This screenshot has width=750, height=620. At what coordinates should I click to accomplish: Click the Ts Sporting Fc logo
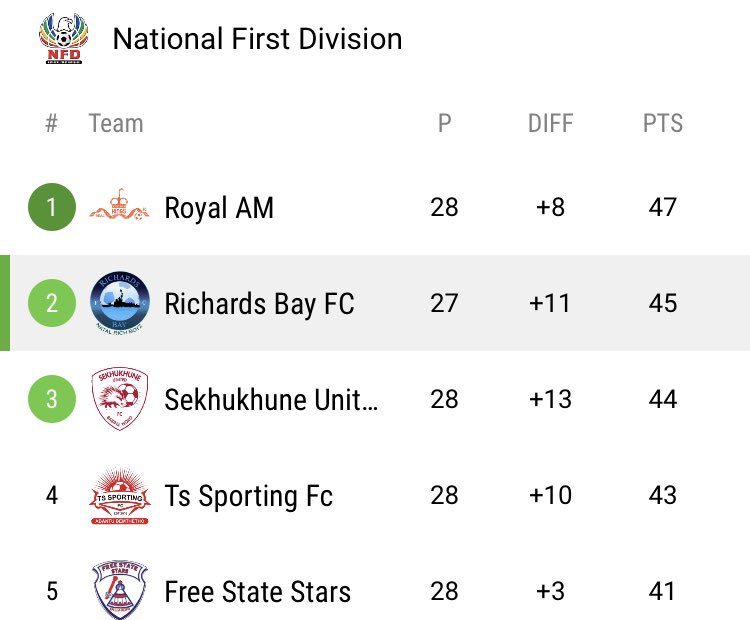tap(119, 495)
